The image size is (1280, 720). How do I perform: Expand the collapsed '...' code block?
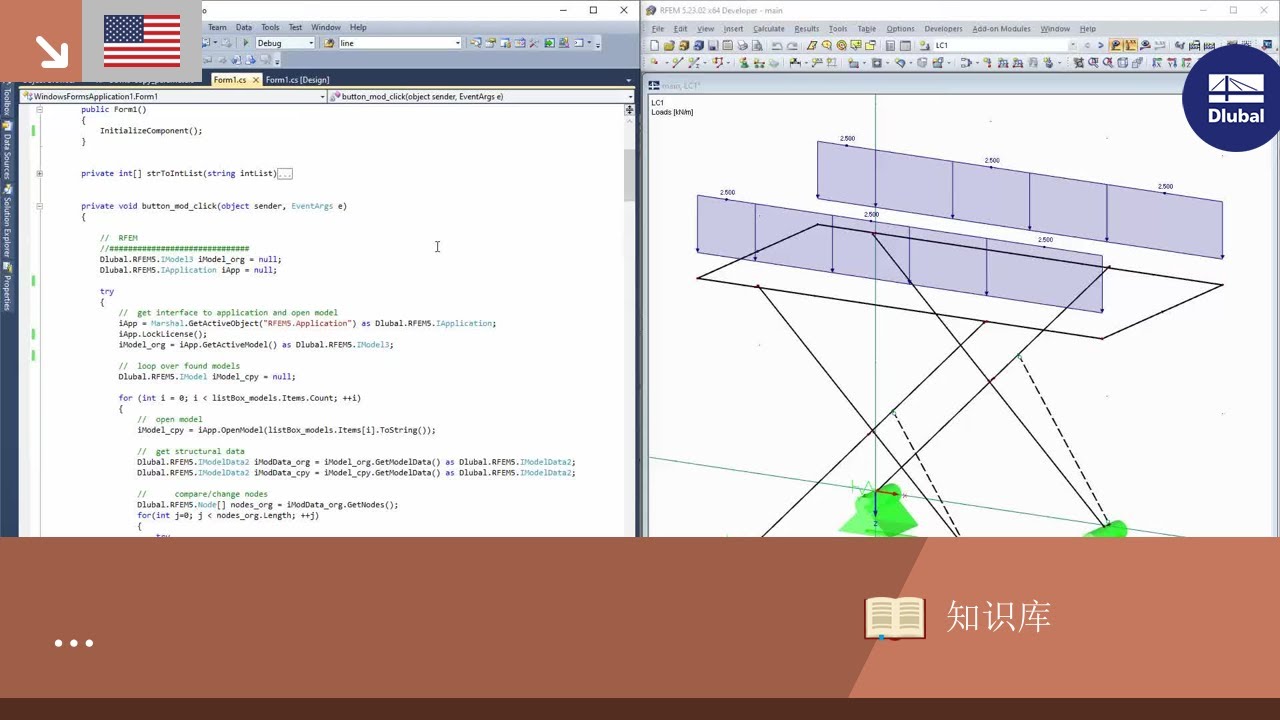point(285,174)
